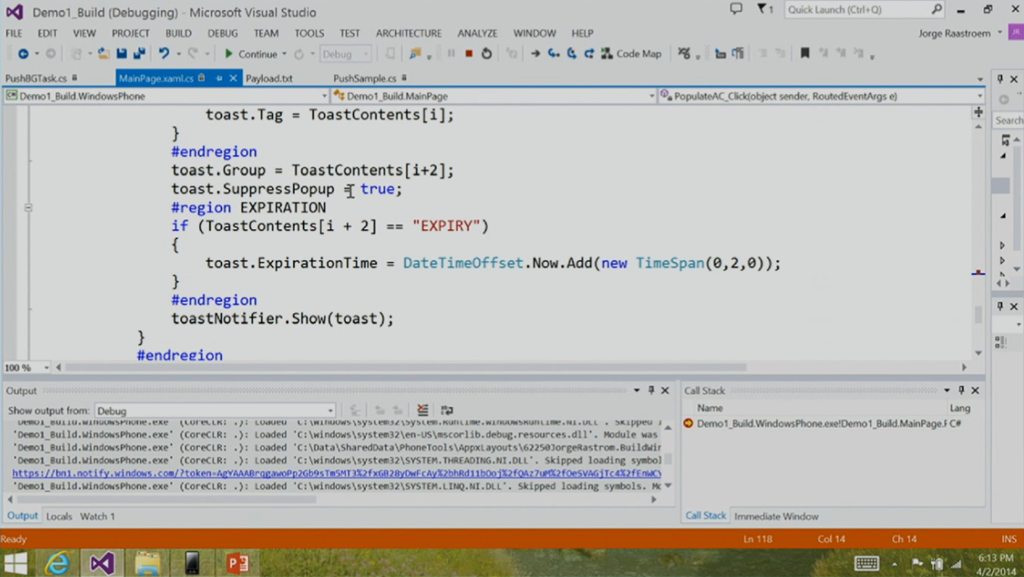This screenshot has width=1024, height=577.
Task: Switch to PushBGTask.cs tab
Action: [37, 78]
